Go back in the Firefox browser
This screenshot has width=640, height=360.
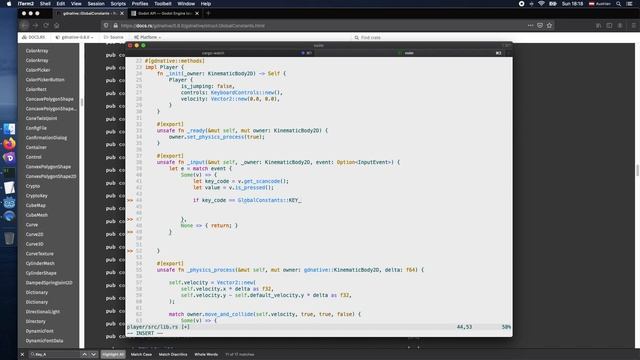click(x=24, y=25)
